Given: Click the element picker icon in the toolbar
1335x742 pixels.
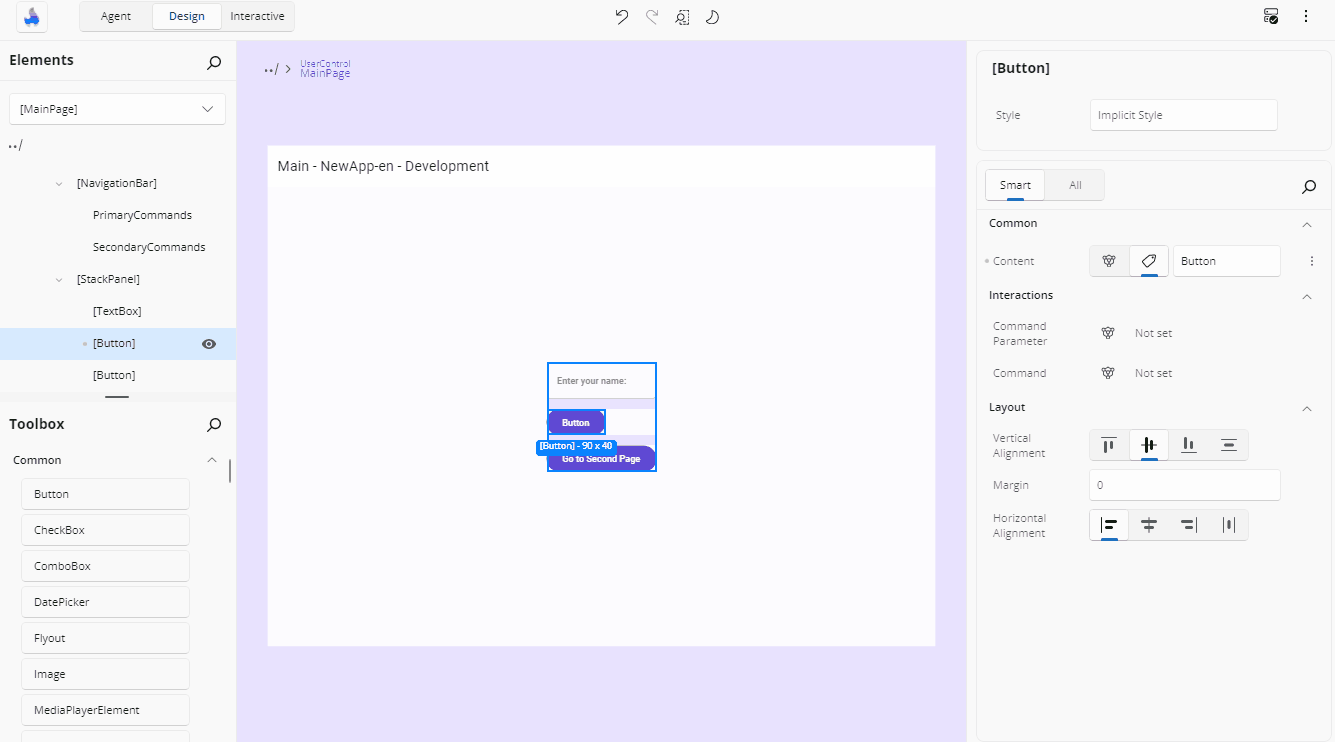Looking at the screenshot, I should pos(682,16).
